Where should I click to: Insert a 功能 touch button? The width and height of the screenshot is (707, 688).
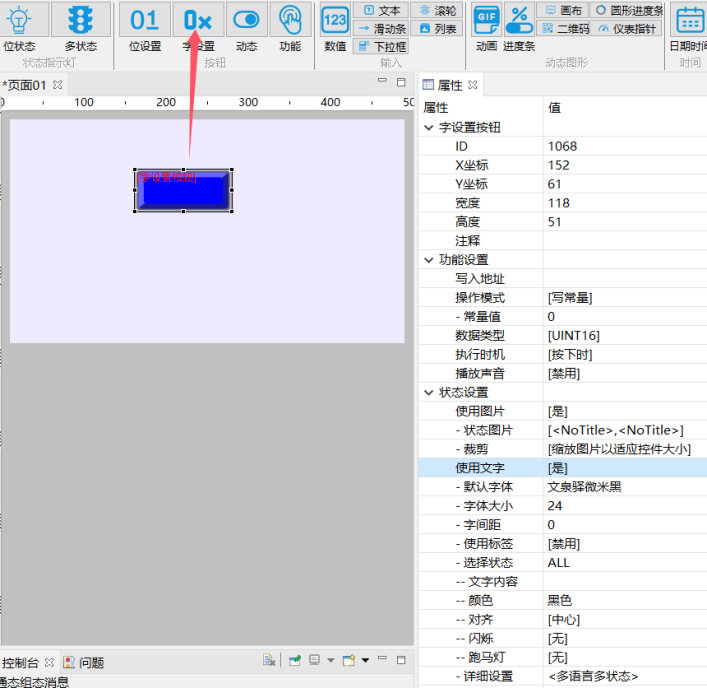click(290, 27)
